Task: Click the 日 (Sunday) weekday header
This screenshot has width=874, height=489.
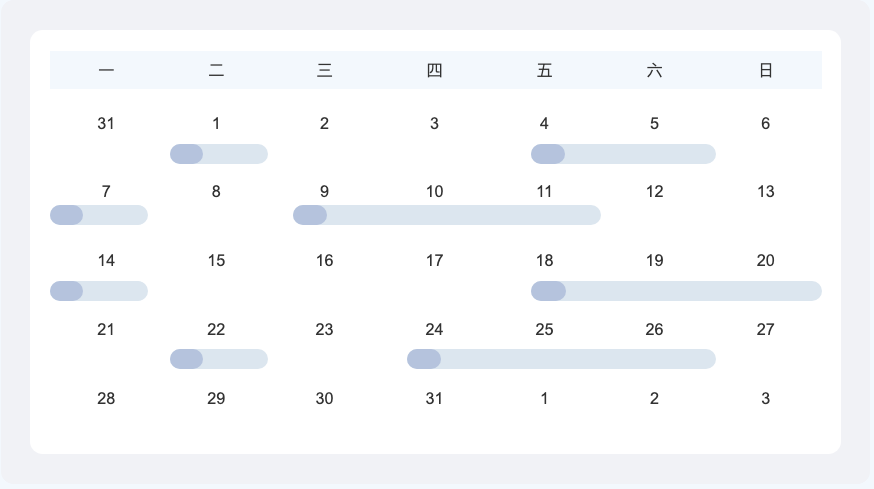Action: 765,70
